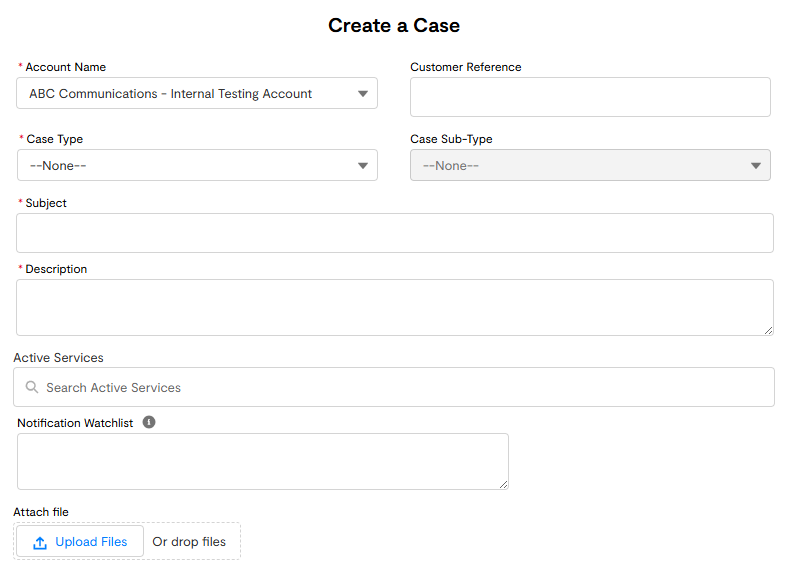Viewport: 791px width, 565px height.
Task: Click the 'Create a Case' heading
Action: [394, 25]
